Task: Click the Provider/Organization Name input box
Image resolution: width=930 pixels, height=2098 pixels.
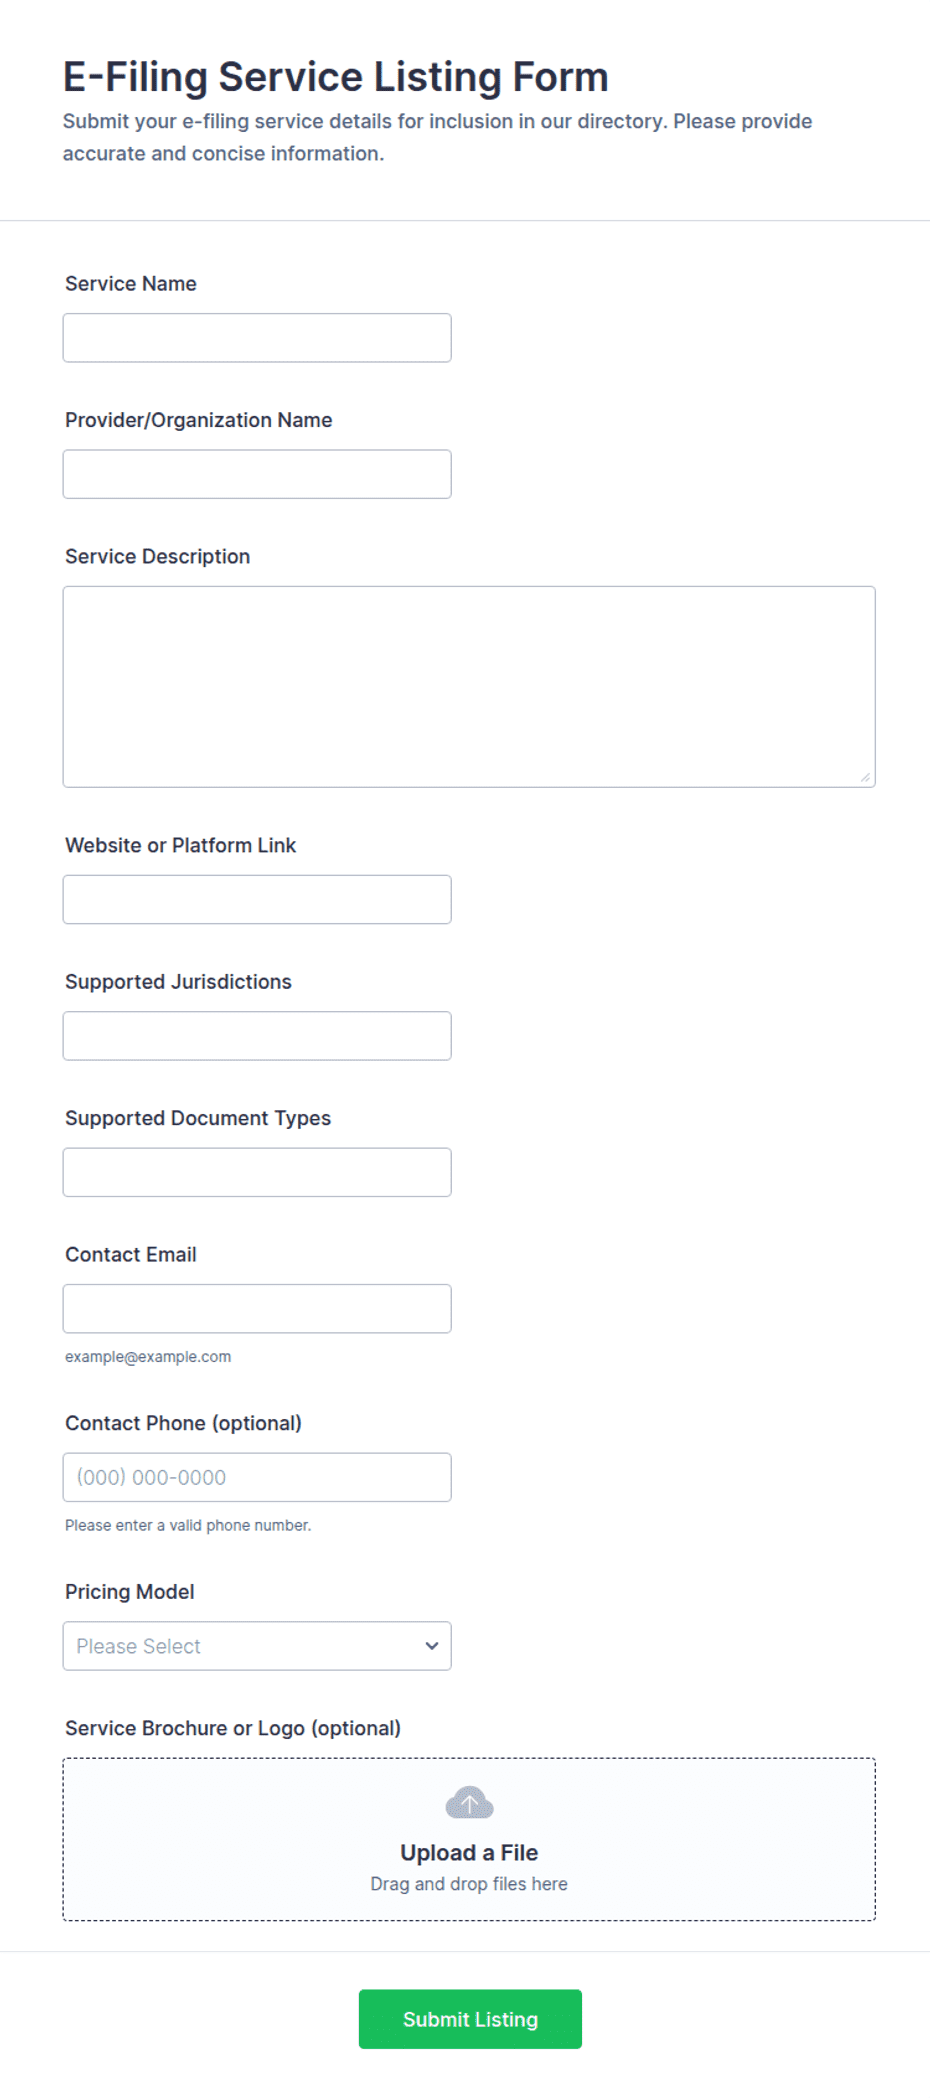Action: pos(257,474)
